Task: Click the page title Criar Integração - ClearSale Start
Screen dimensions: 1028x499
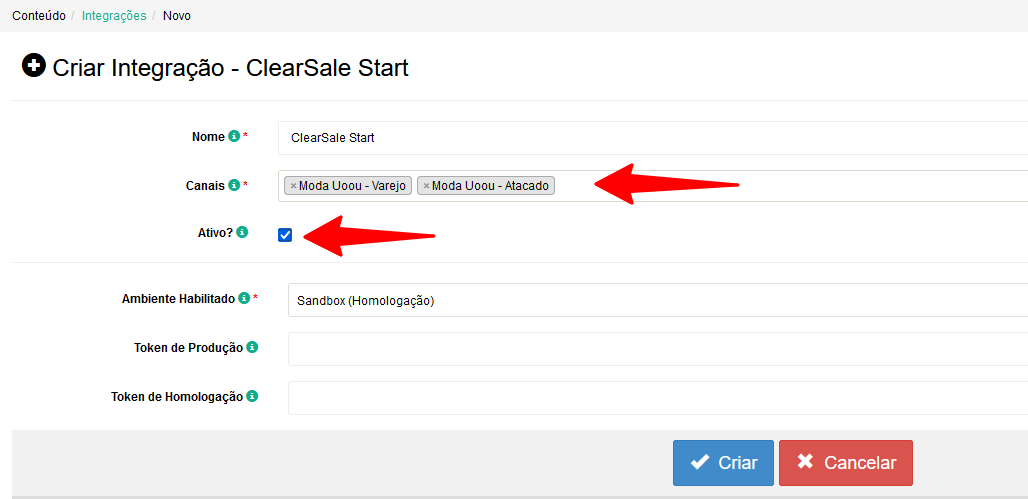Action: point(231,68)
